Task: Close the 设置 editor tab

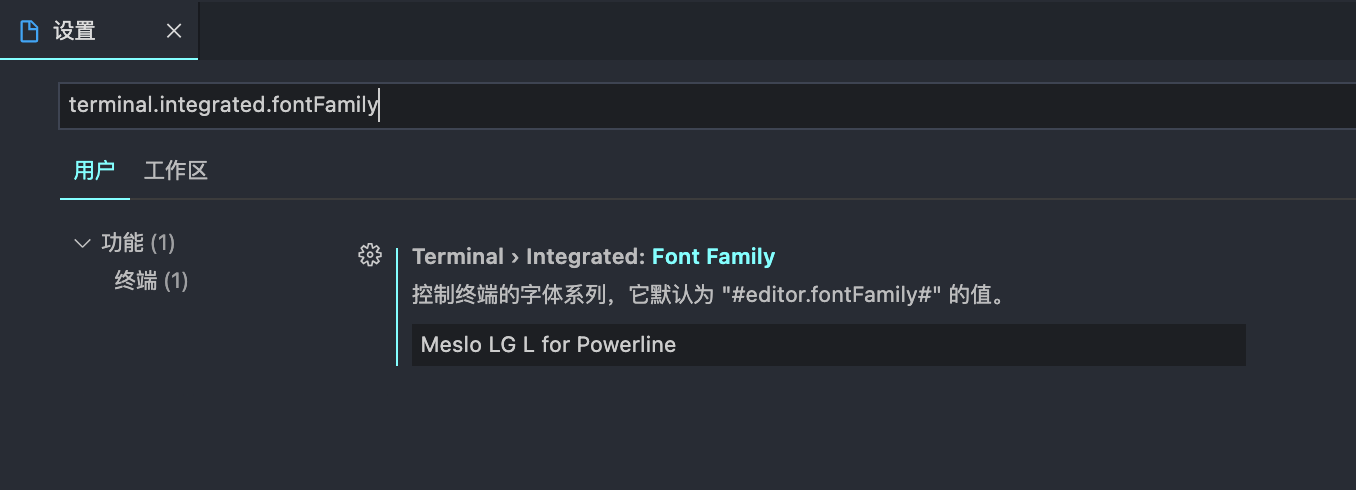Action: (x=174, y=31)
